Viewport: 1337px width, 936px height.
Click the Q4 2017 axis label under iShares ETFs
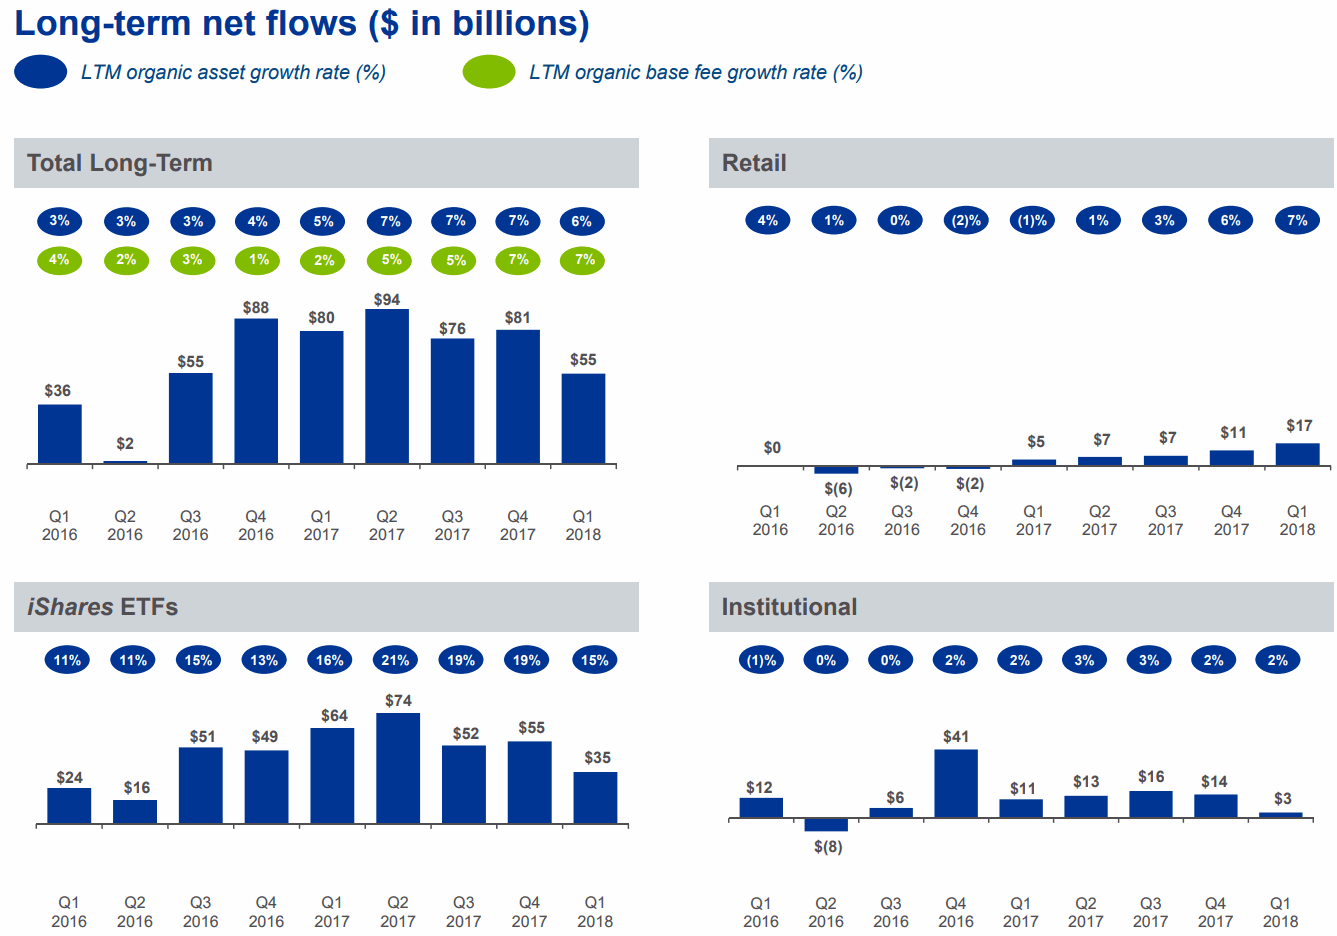tap(529, 912)
